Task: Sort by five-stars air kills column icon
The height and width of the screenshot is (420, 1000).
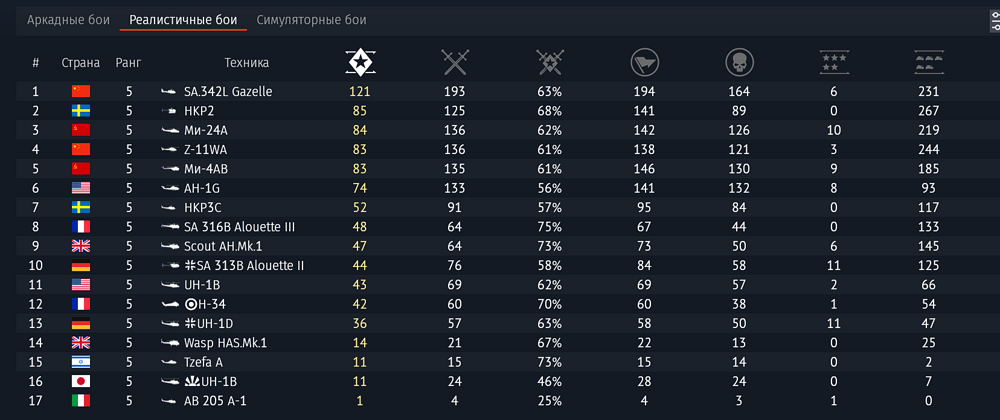Action: pyautogui.click(x=833, y=63)
